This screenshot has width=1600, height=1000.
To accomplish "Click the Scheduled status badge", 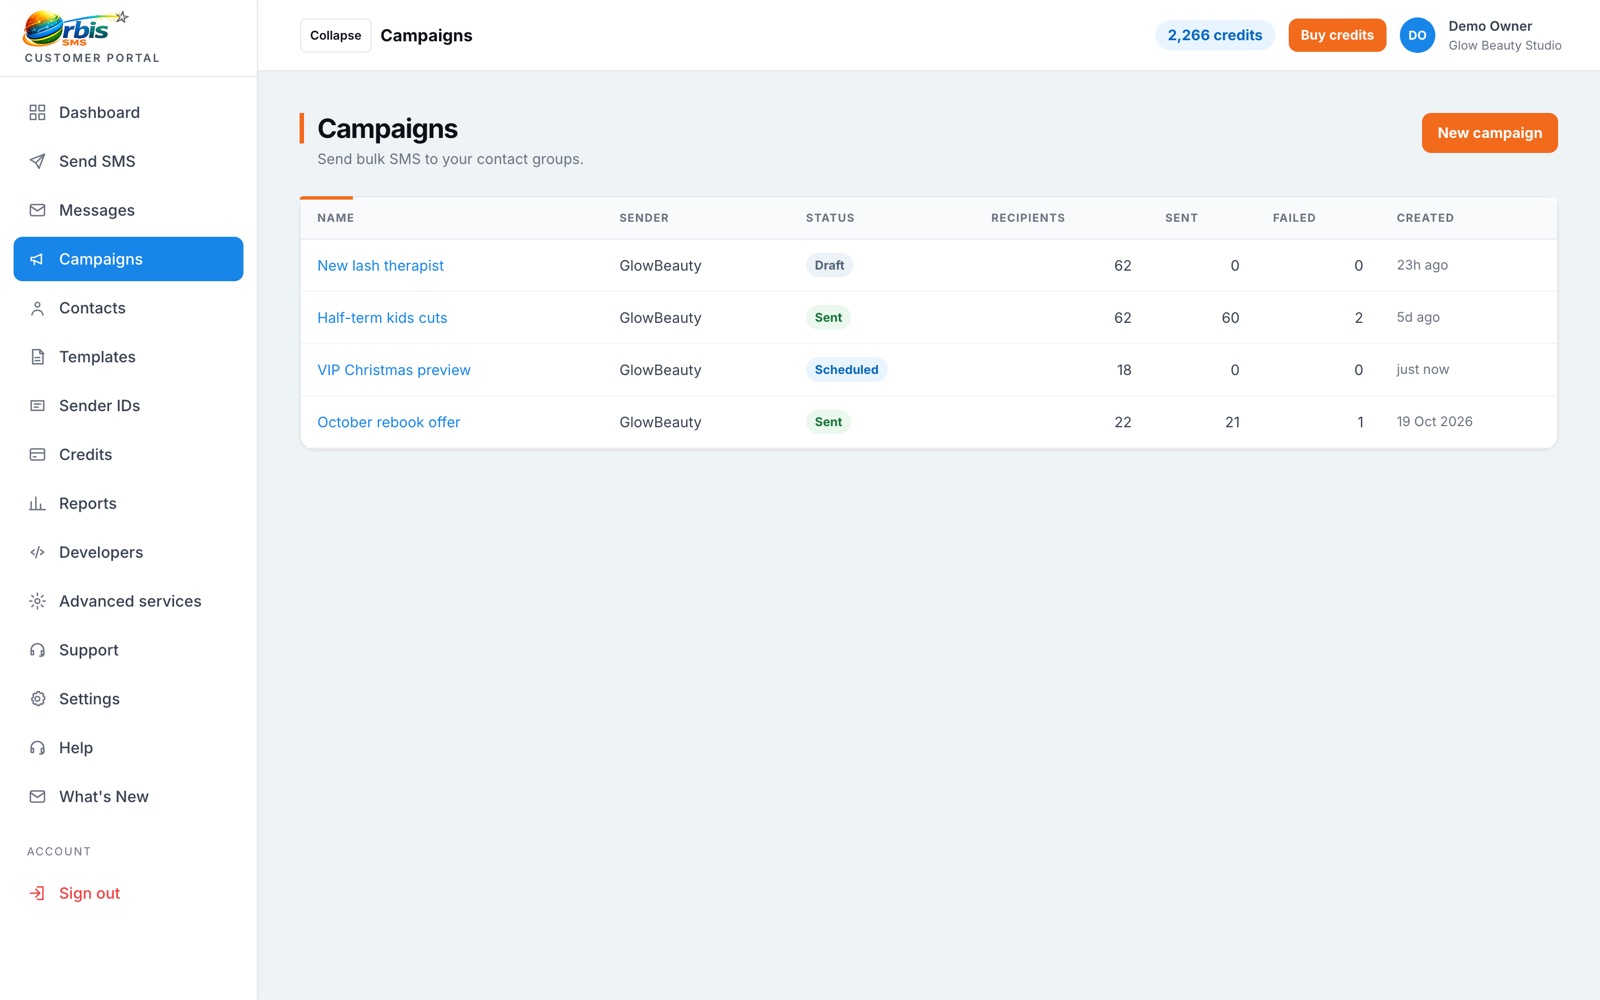I will click(846, 370).
